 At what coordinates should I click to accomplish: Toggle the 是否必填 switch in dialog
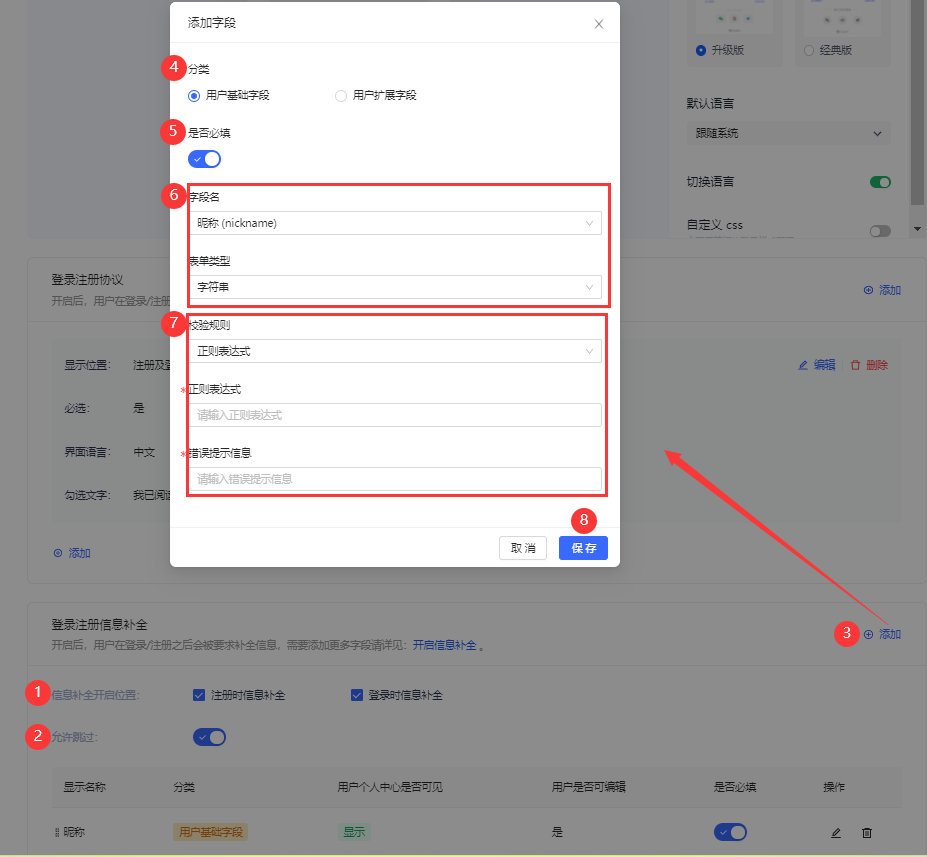click(204, 159)
